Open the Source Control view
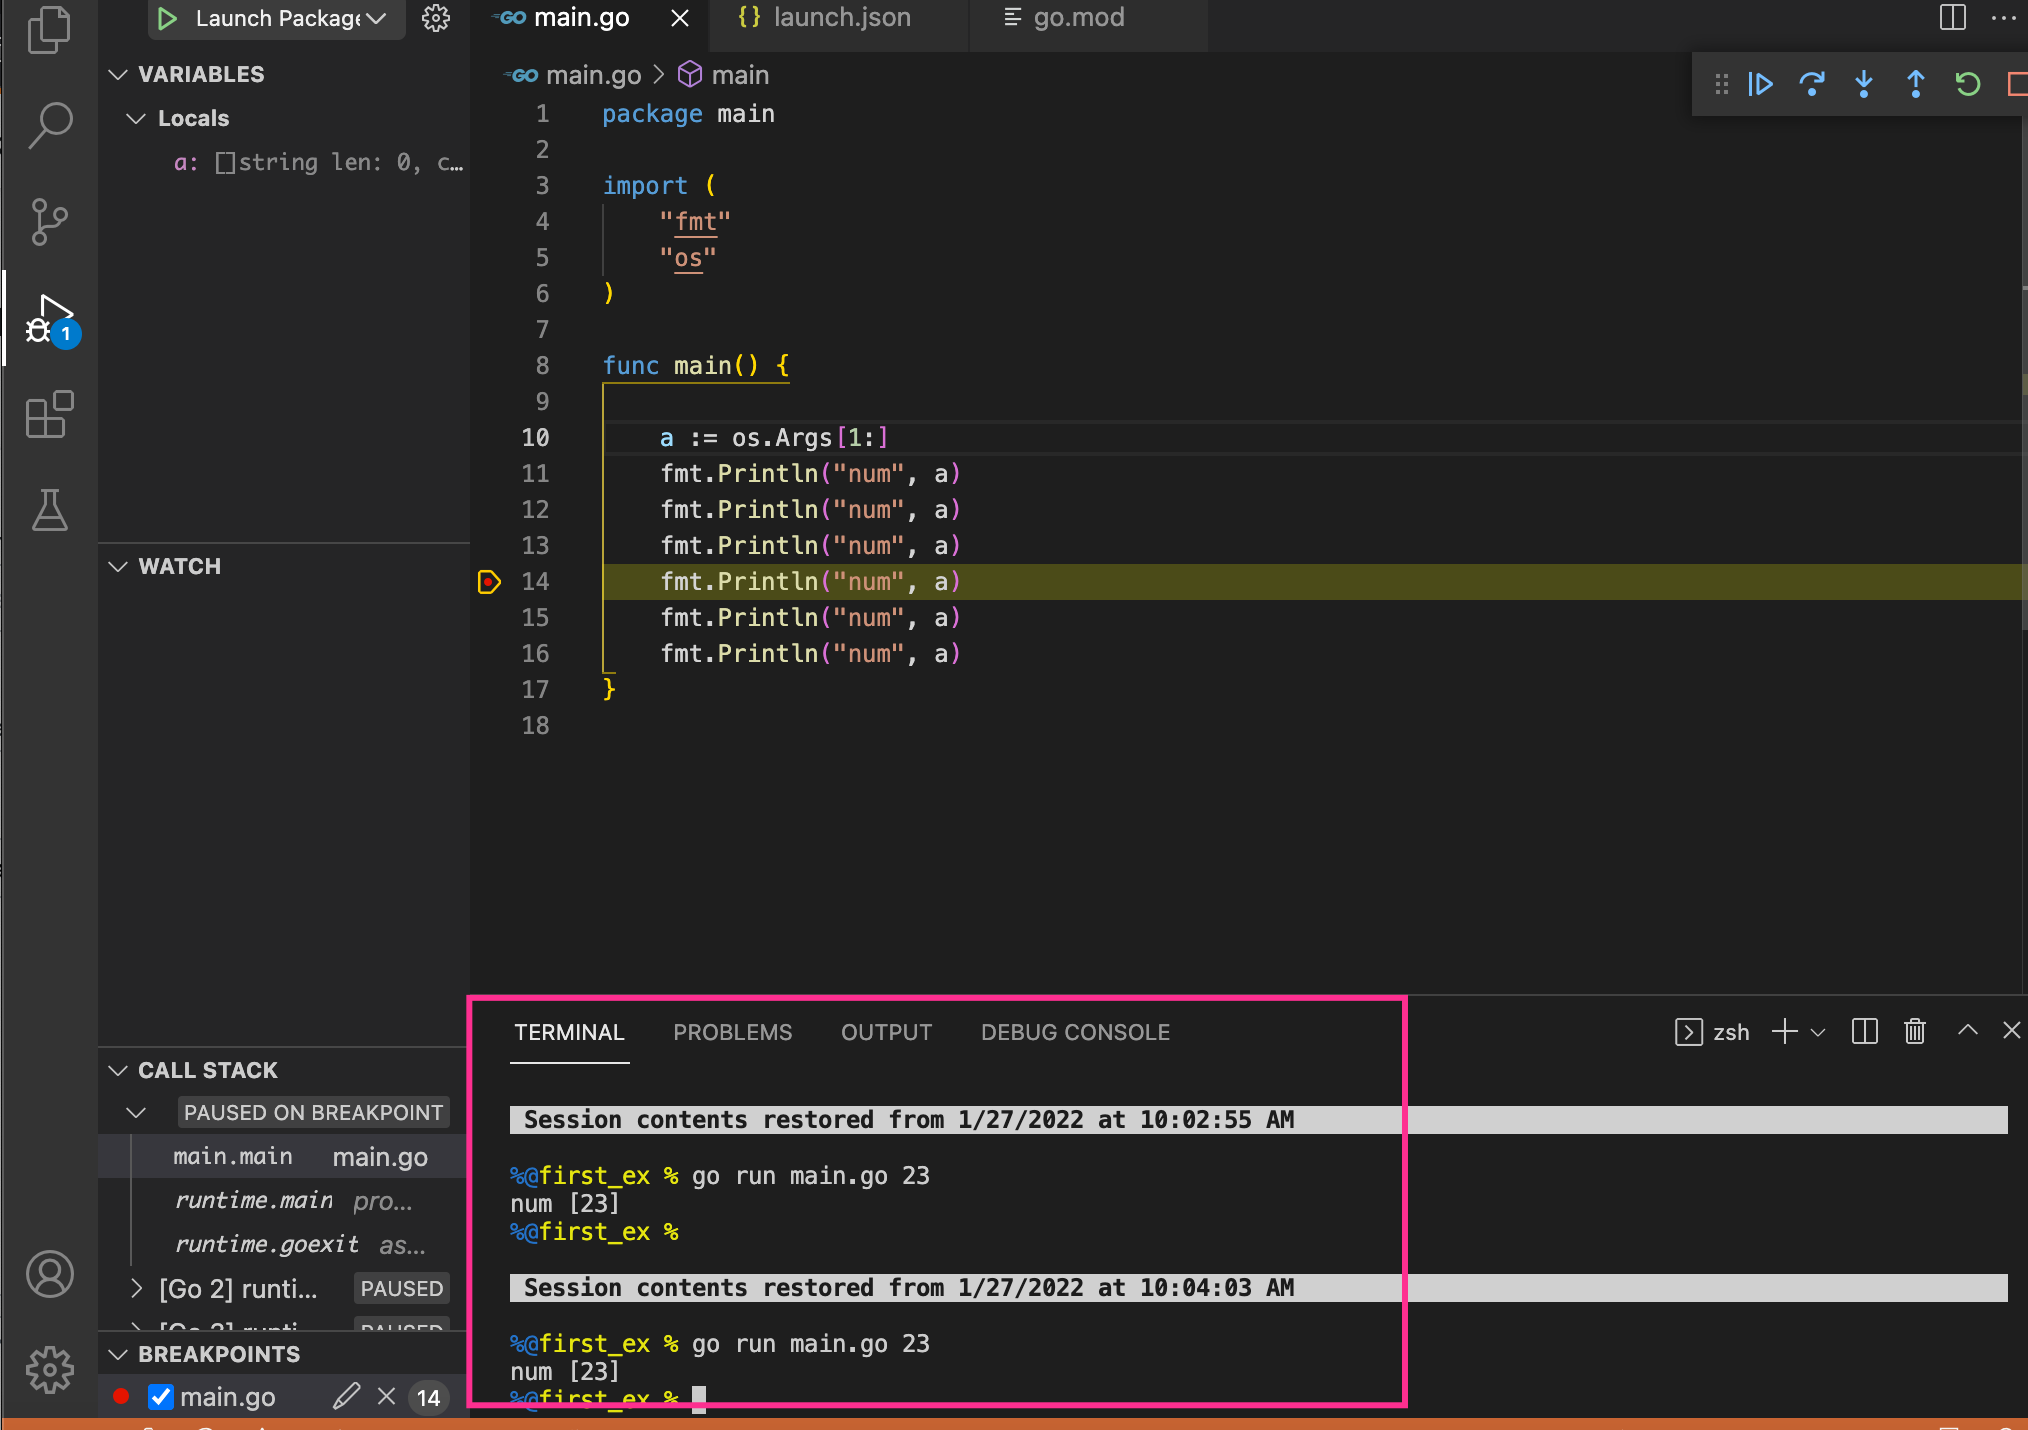Image resolution: width=2028 pixels, height=1430 pixels. [49, 221]
